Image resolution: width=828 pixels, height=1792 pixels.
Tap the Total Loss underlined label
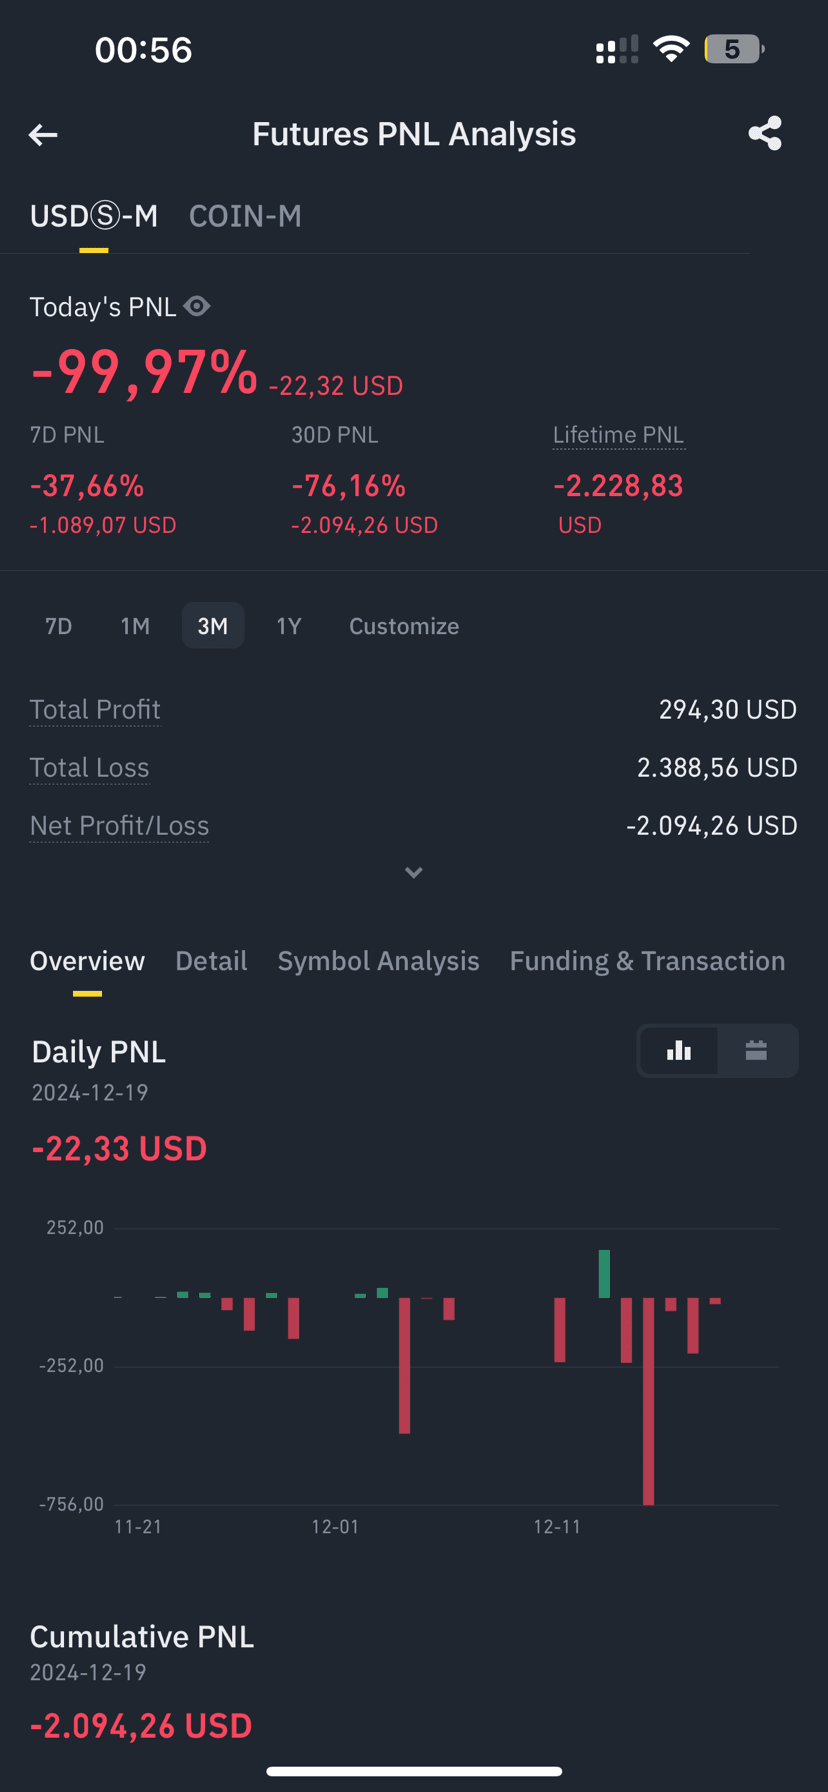89,768
